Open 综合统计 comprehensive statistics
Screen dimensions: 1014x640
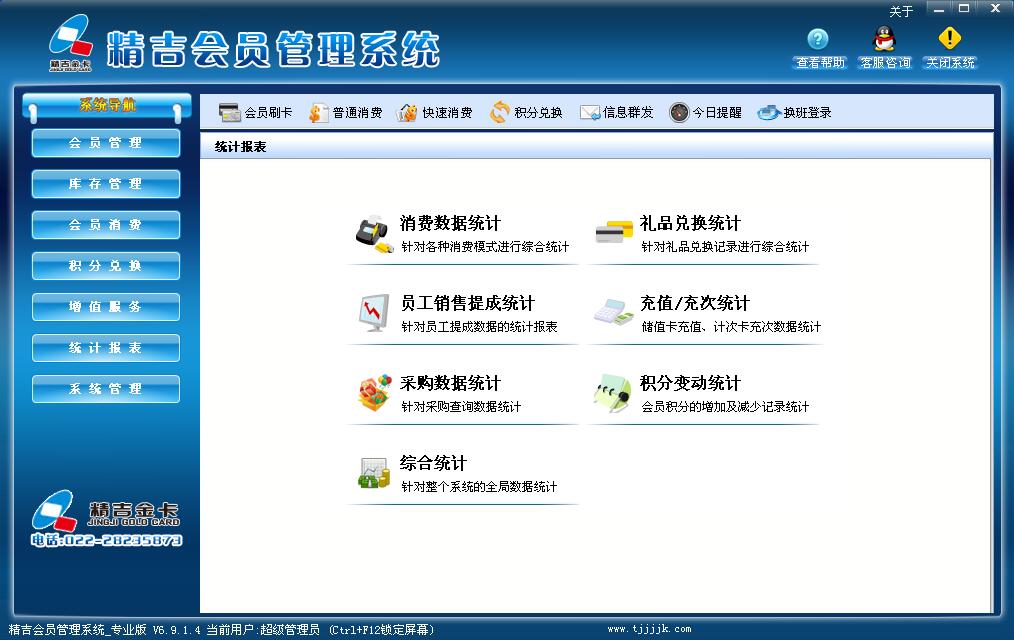433,464
